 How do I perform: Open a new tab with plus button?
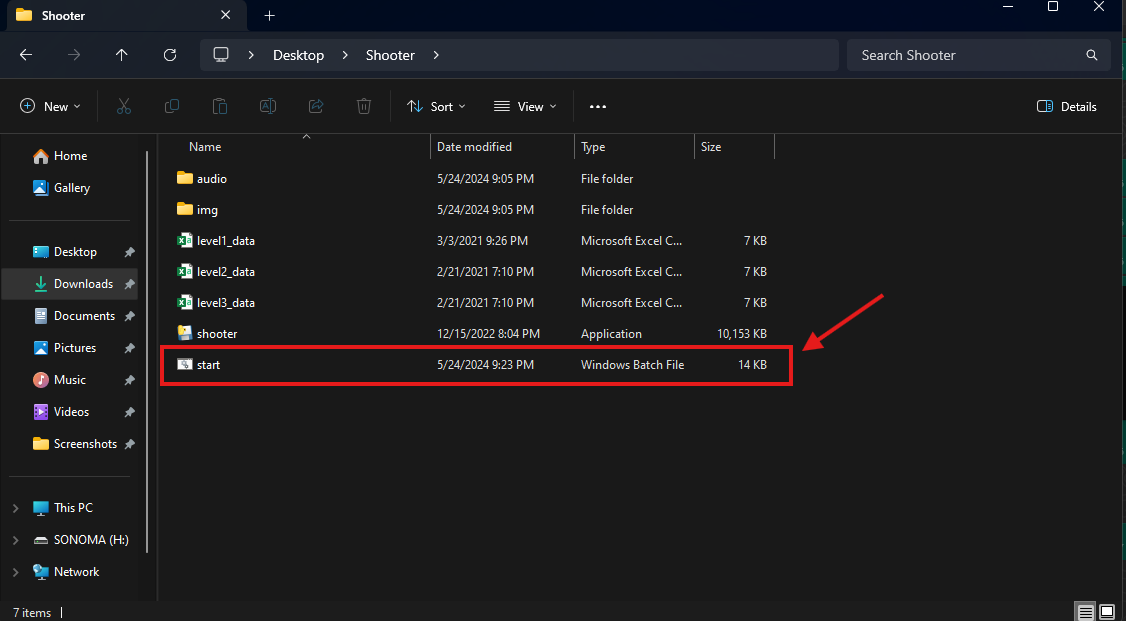269,15
